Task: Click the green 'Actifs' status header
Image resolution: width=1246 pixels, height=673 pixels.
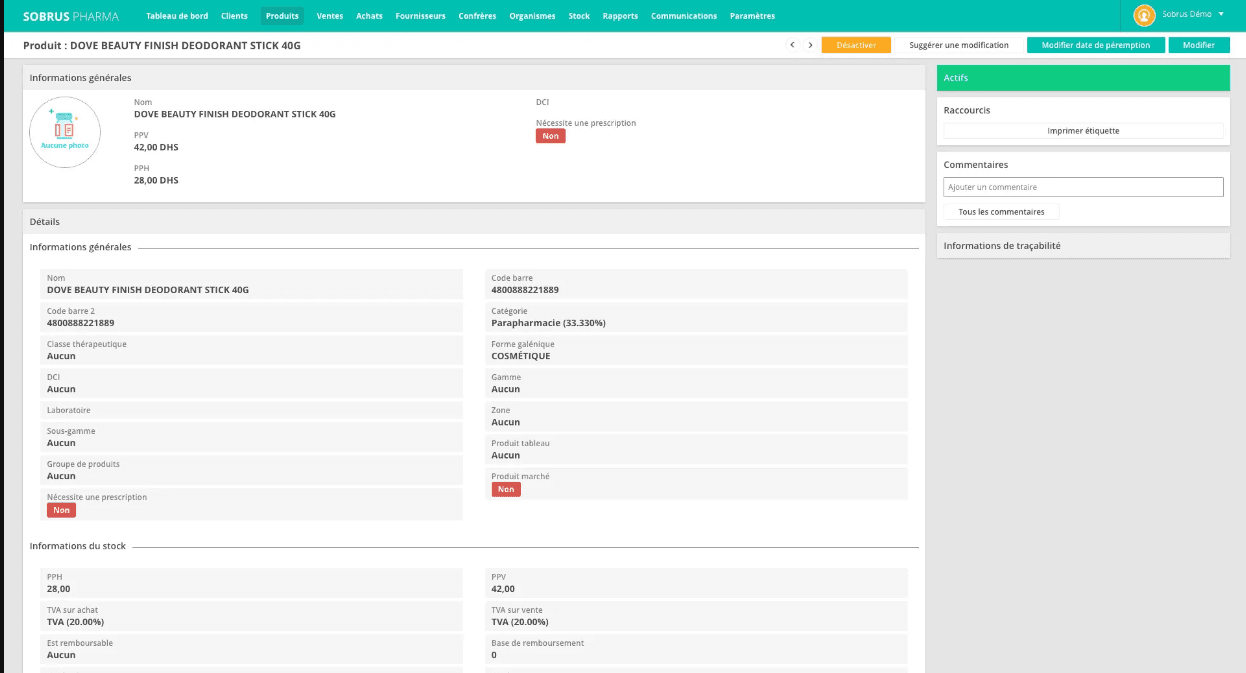Action: 1083,78
